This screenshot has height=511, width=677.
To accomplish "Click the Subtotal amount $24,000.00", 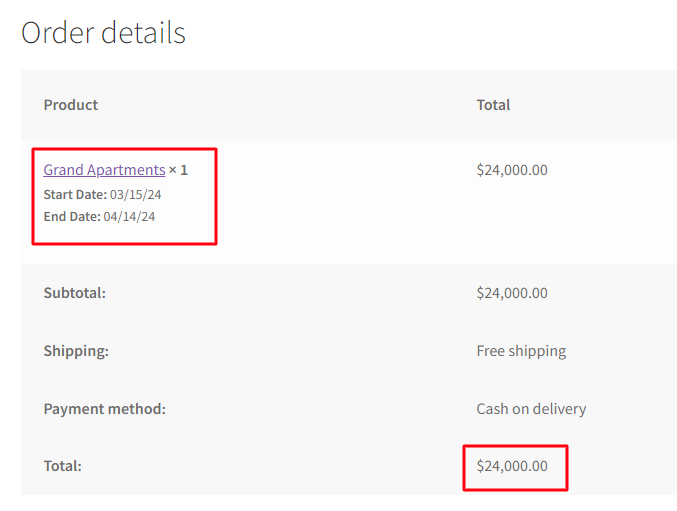I will [x=512, y=293].
